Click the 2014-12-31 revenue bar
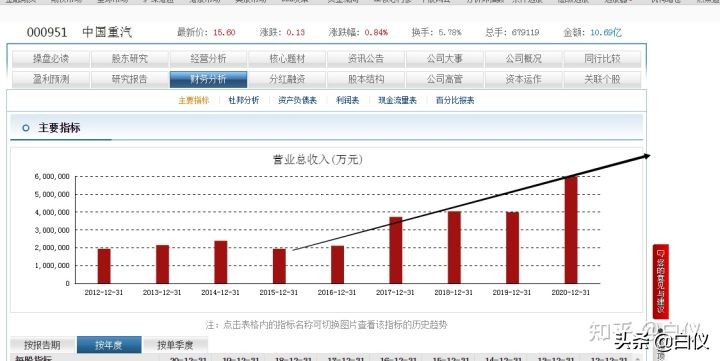The image size is (720, 361). point(221,262)
